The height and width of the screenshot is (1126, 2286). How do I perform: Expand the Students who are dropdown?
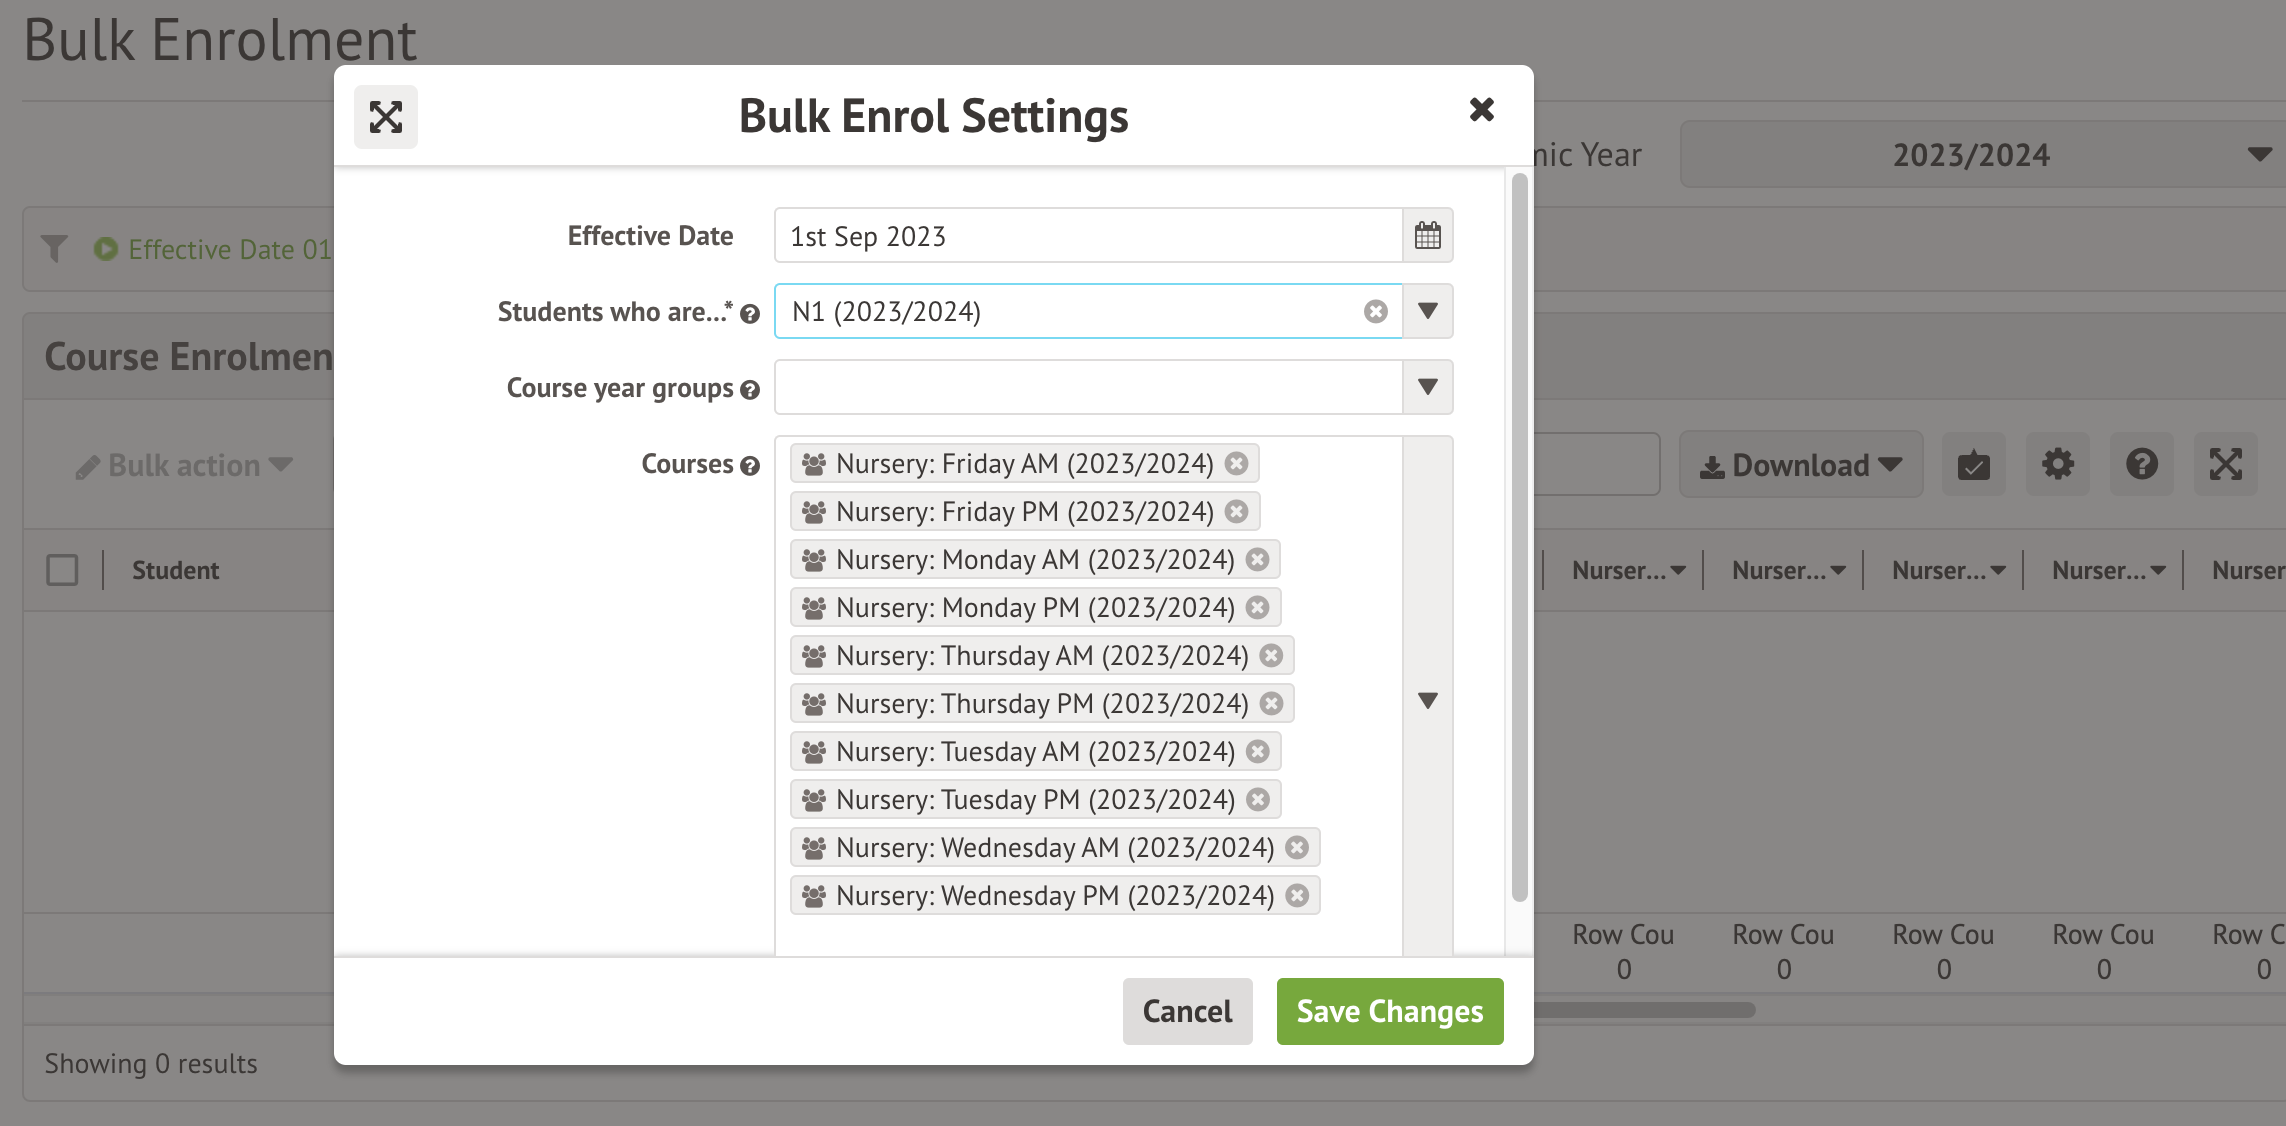click(1427, 312)
